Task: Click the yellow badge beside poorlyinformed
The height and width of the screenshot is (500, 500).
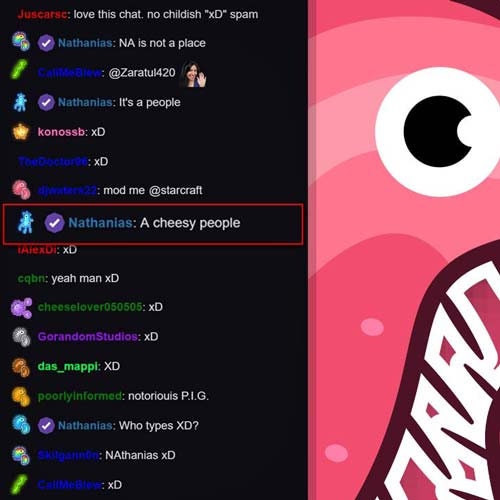Action: (x=21, y=396)
